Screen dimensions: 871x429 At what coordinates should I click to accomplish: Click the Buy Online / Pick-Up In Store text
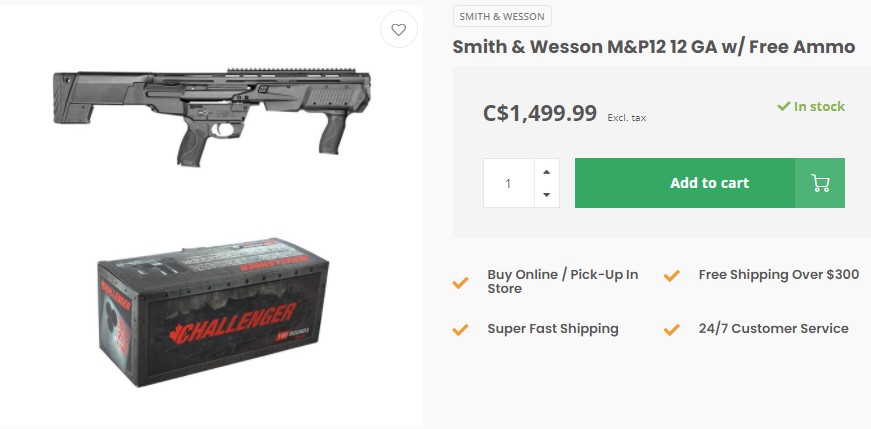562,282
